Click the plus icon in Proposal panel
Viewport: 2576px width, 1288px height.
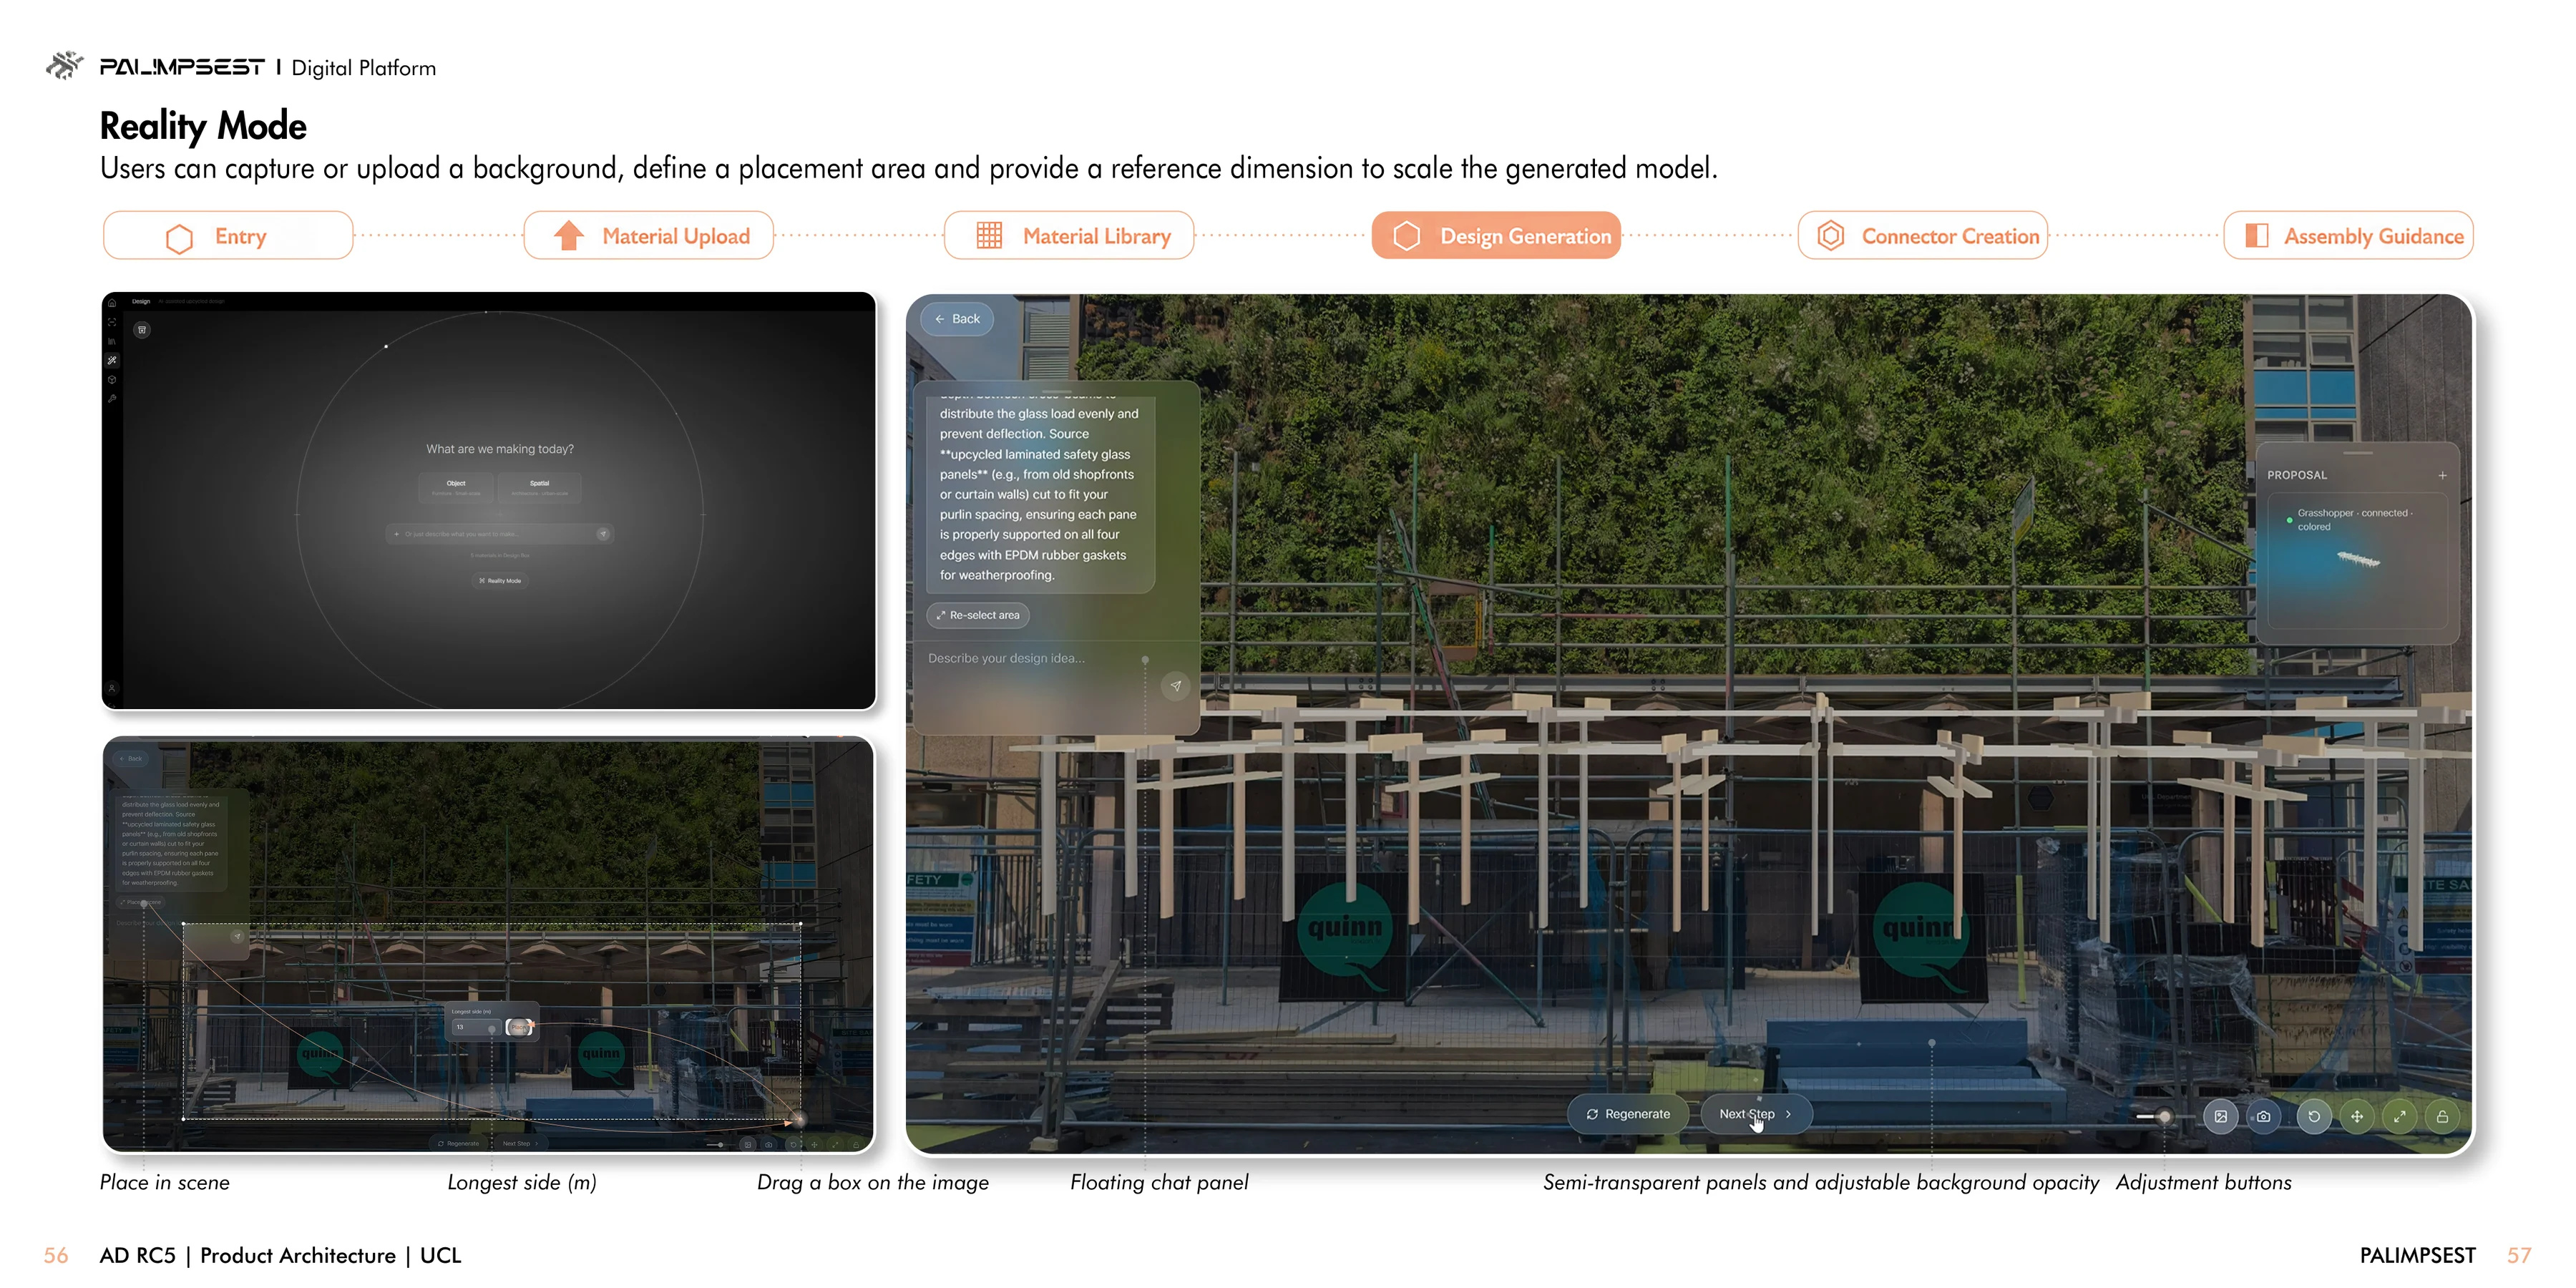2442,475
